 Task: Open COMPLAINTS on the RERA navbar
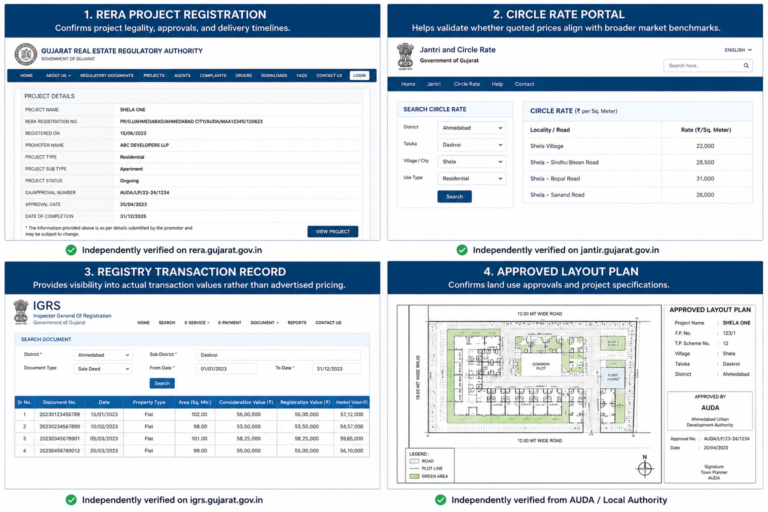click(x=213, y=75)
